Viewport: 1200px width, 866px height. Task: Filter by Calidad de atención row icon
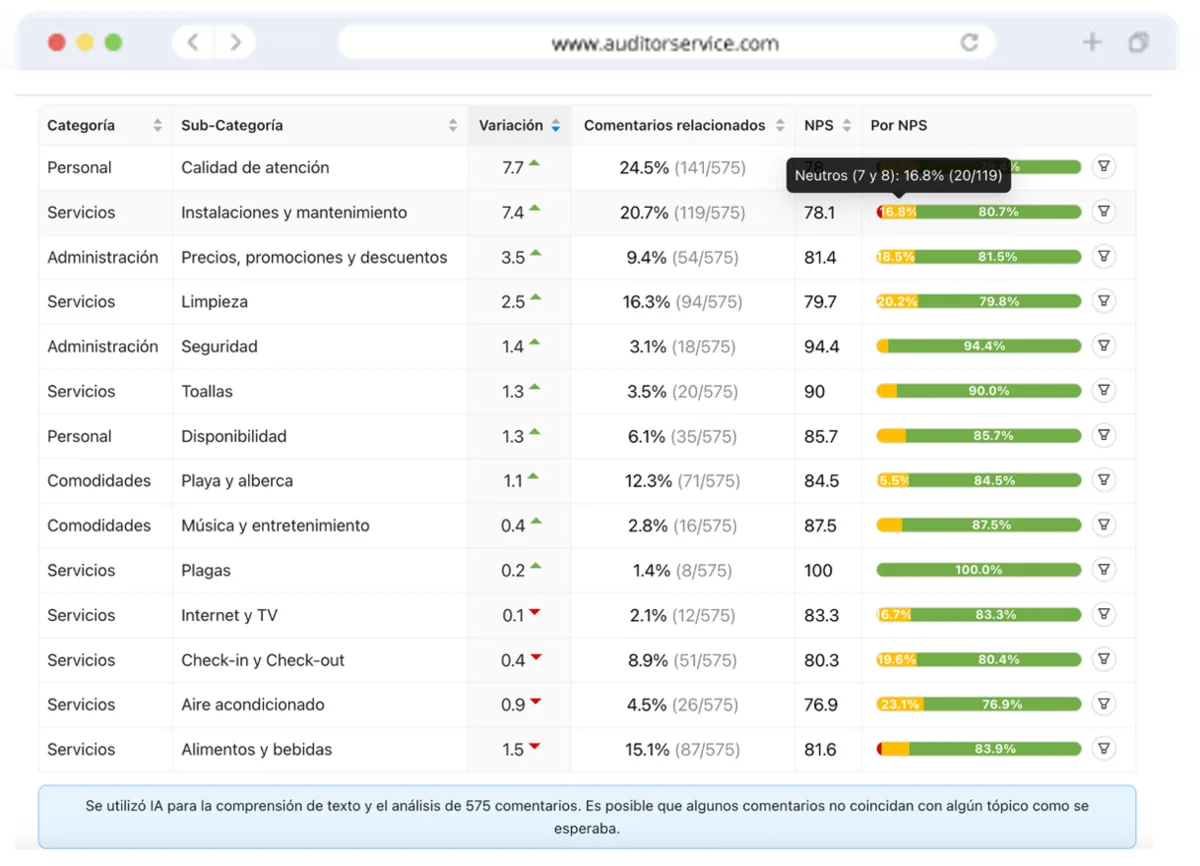coord(1104,167)
